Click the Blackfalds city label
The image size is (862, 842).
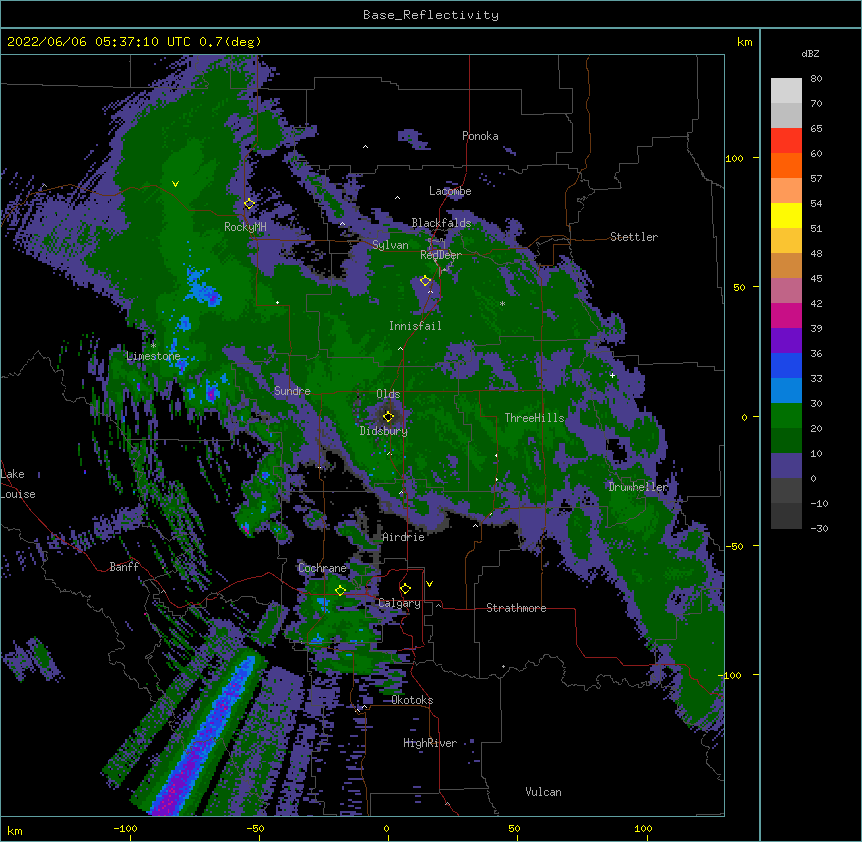coord(441,223)
